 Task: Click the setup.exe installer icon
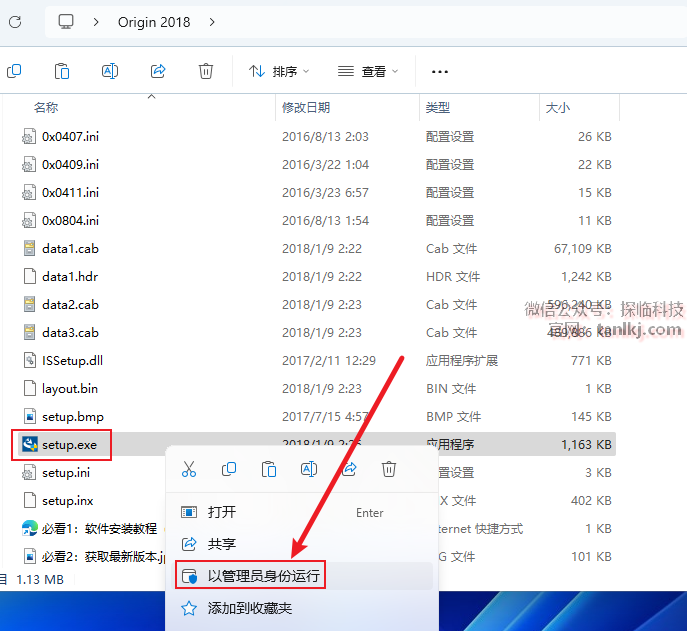29,444
